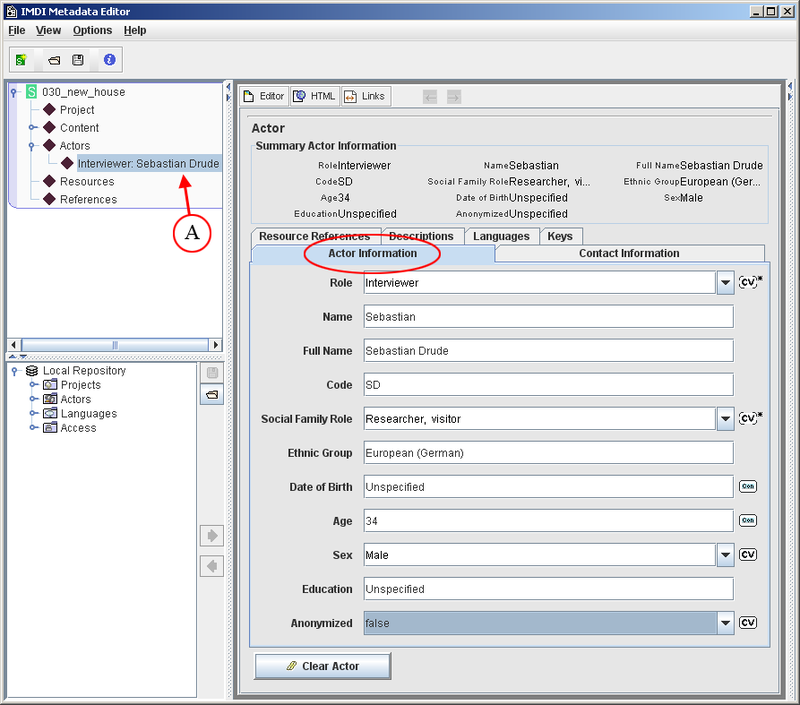This screenshot has width=800, height=705.
Task: Click the repository save icon button
Action: pyautogui.click(x=212, y=373)
